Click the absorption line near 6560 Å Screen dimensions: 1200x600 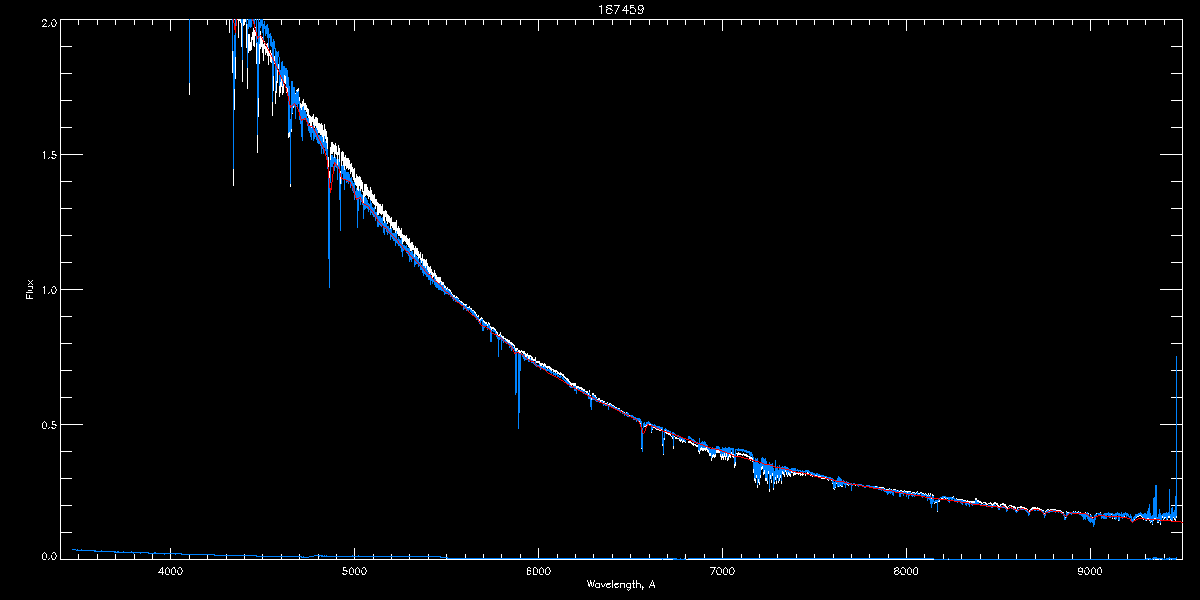coord(642,437)
